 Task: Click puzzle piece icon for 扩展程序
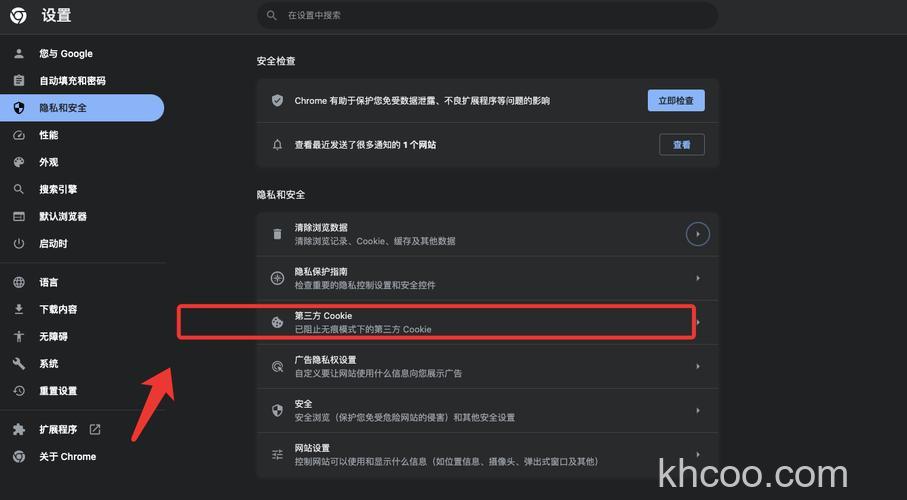[x=19, y=429]
